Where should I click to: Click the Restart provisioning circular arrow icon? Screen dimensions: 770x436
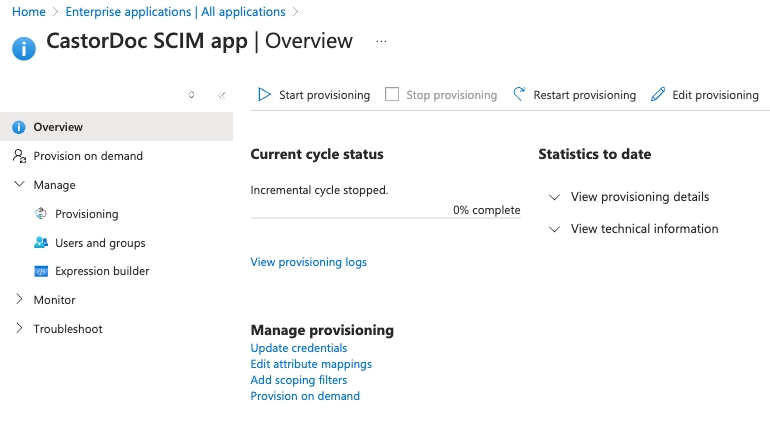pyautogui.click(x=519, y=95)
